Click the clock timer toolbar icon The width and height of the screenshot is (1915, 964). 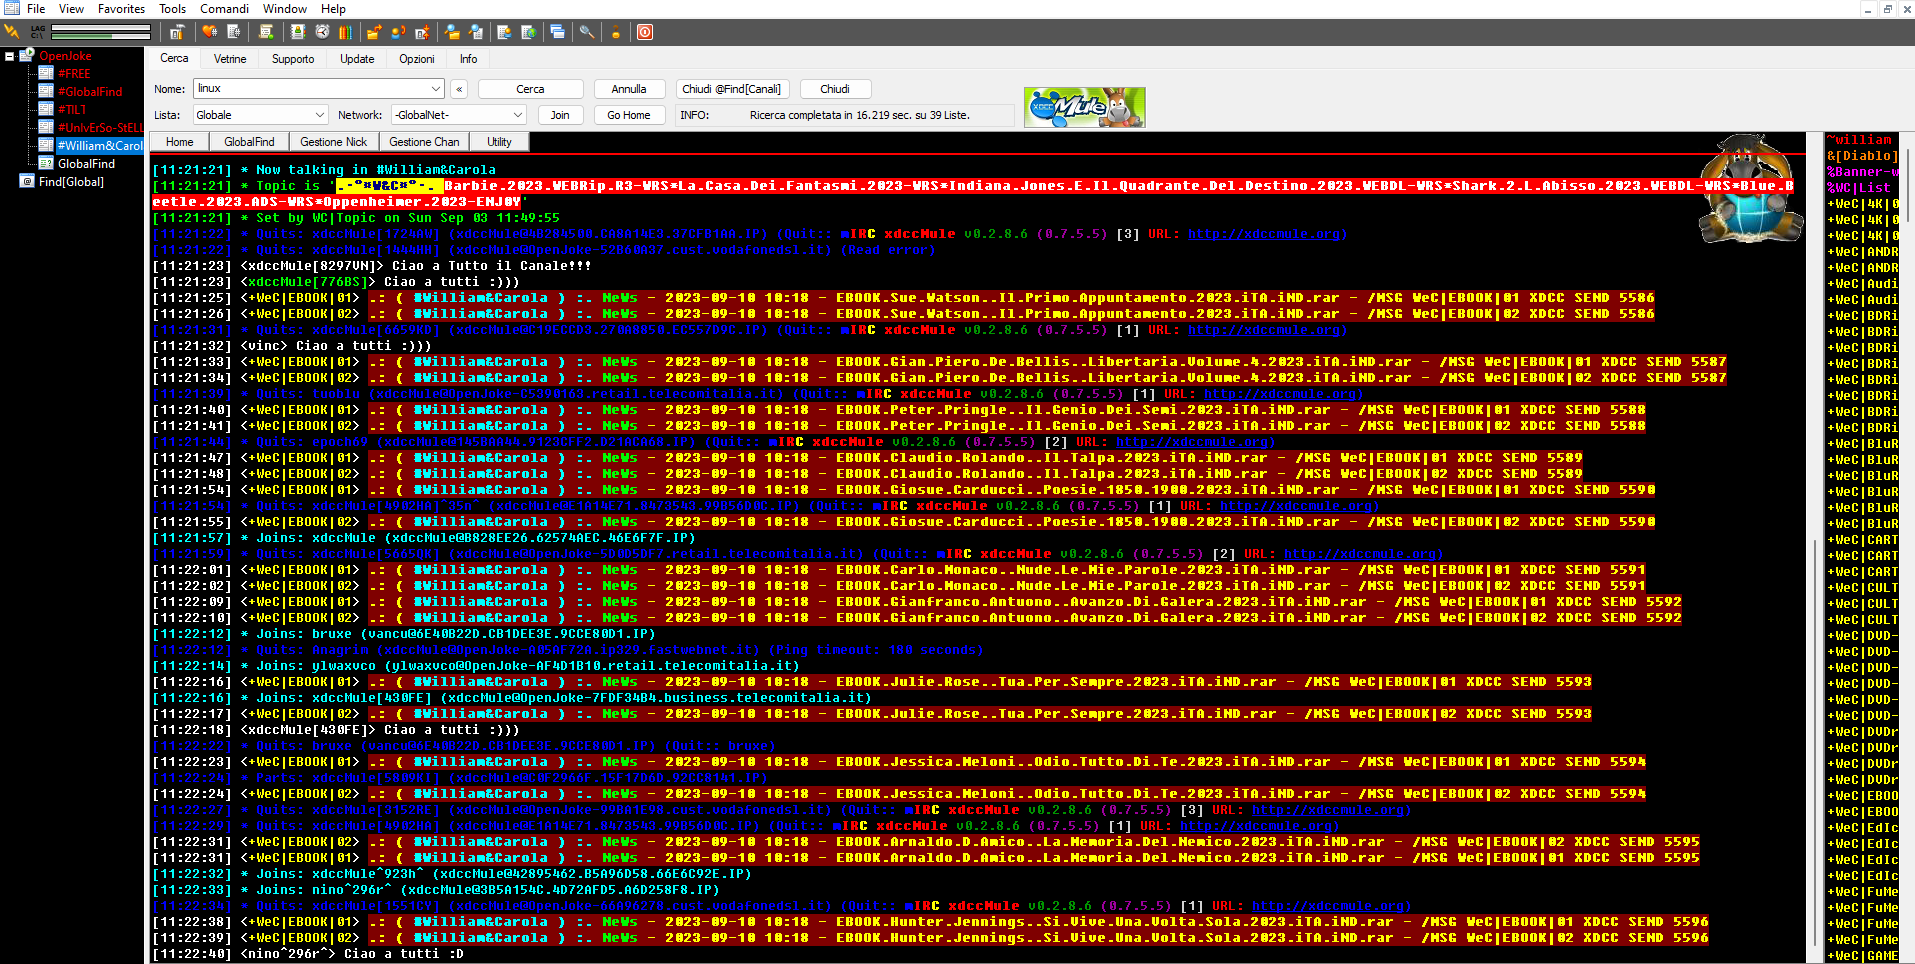(x=322, y=32)
